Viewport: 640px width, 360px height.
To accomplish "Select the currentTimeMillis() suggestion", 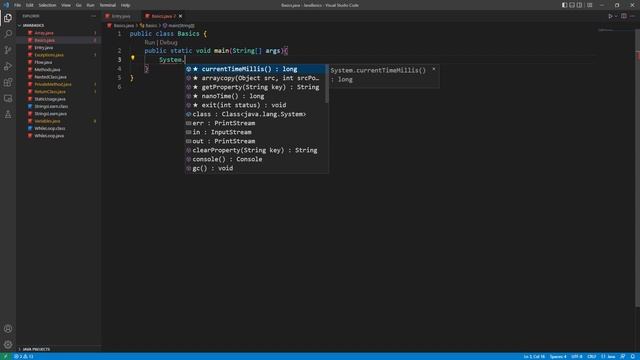I will (256, 69).
